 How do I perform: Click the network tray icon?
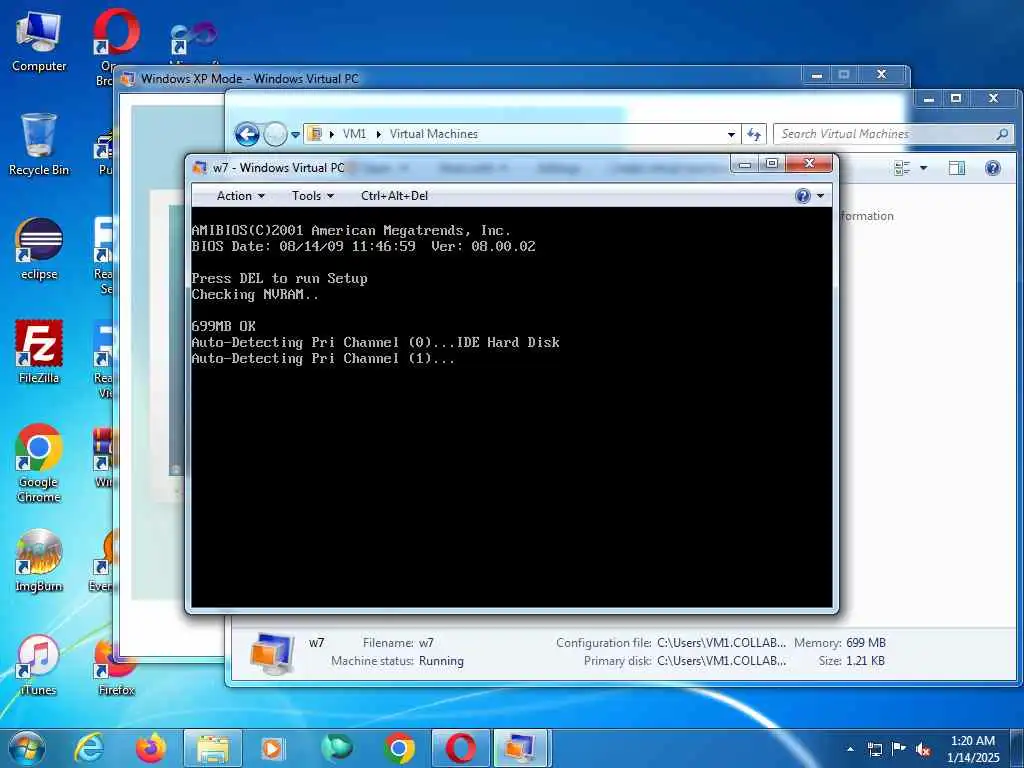pyautogui.click(x=874, y=749)
